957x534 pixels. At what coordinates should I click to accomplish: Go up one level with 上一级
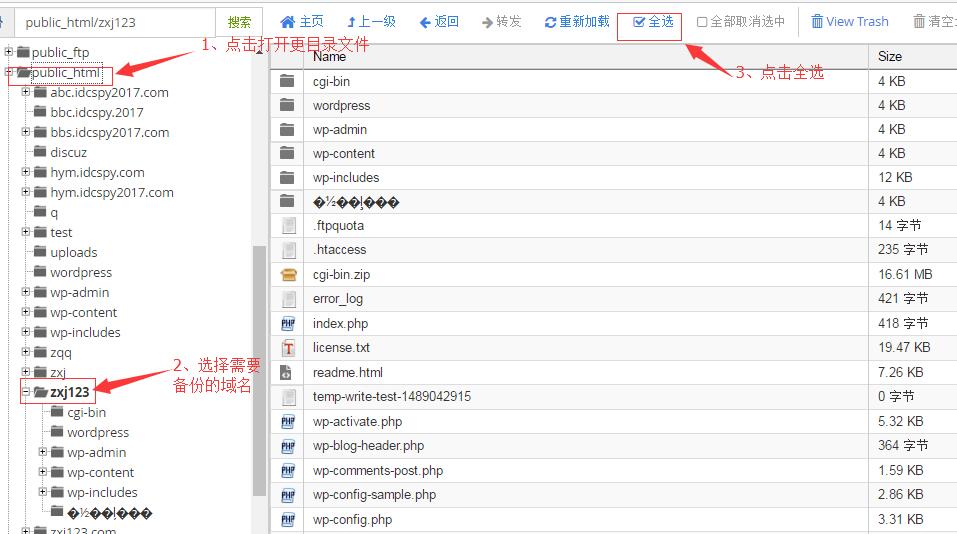coord(371,21)
